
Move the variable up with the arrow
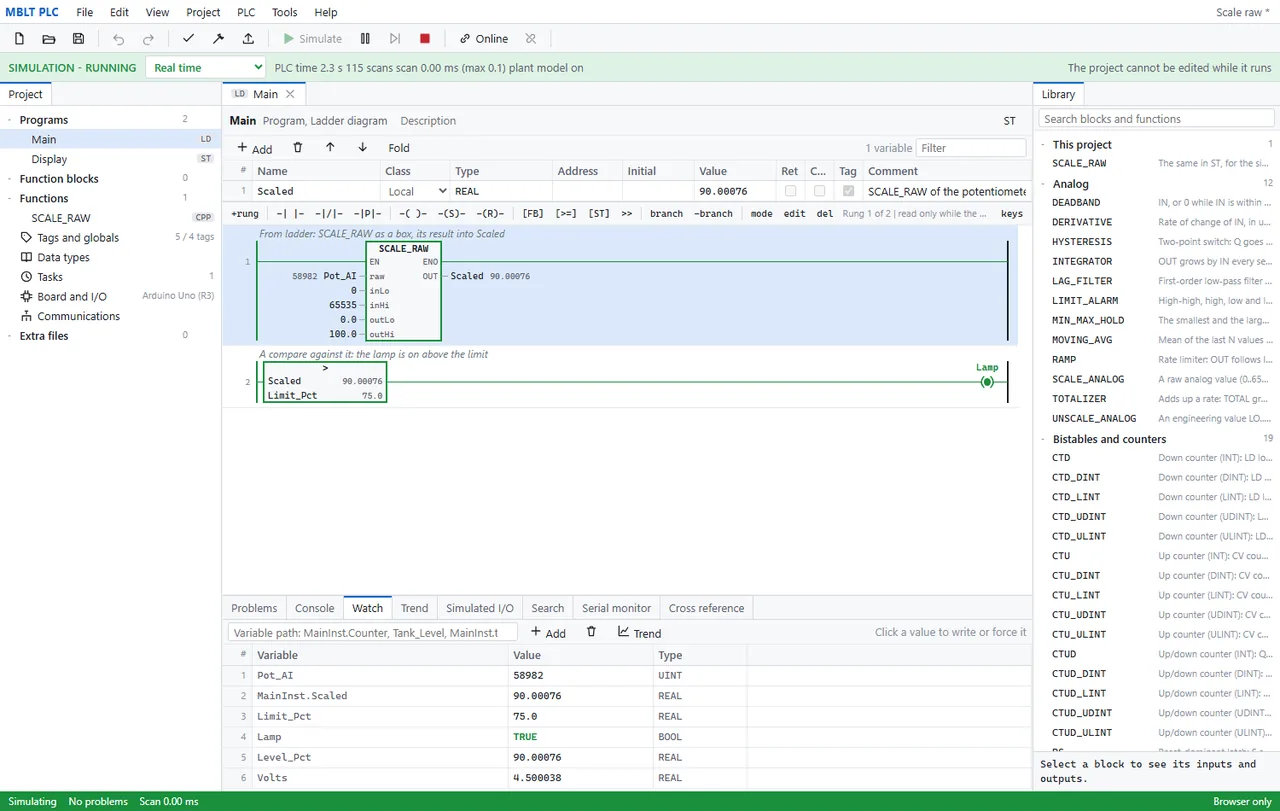pos(330,148)
